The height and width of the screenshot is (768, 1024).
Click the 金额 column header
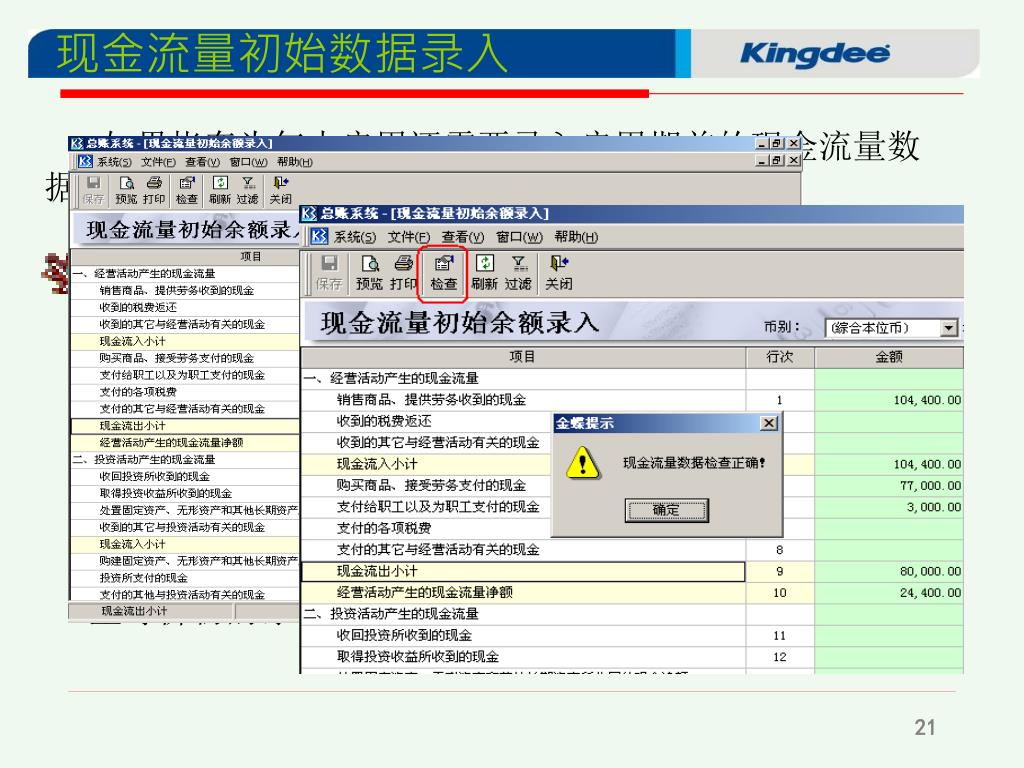click(x=889, y=357)
